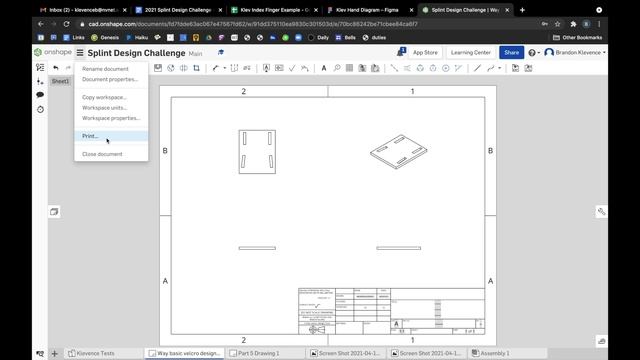Click the panel icon on left canvas edge
This screenshot has height=360, width=640.
[54, 211]
